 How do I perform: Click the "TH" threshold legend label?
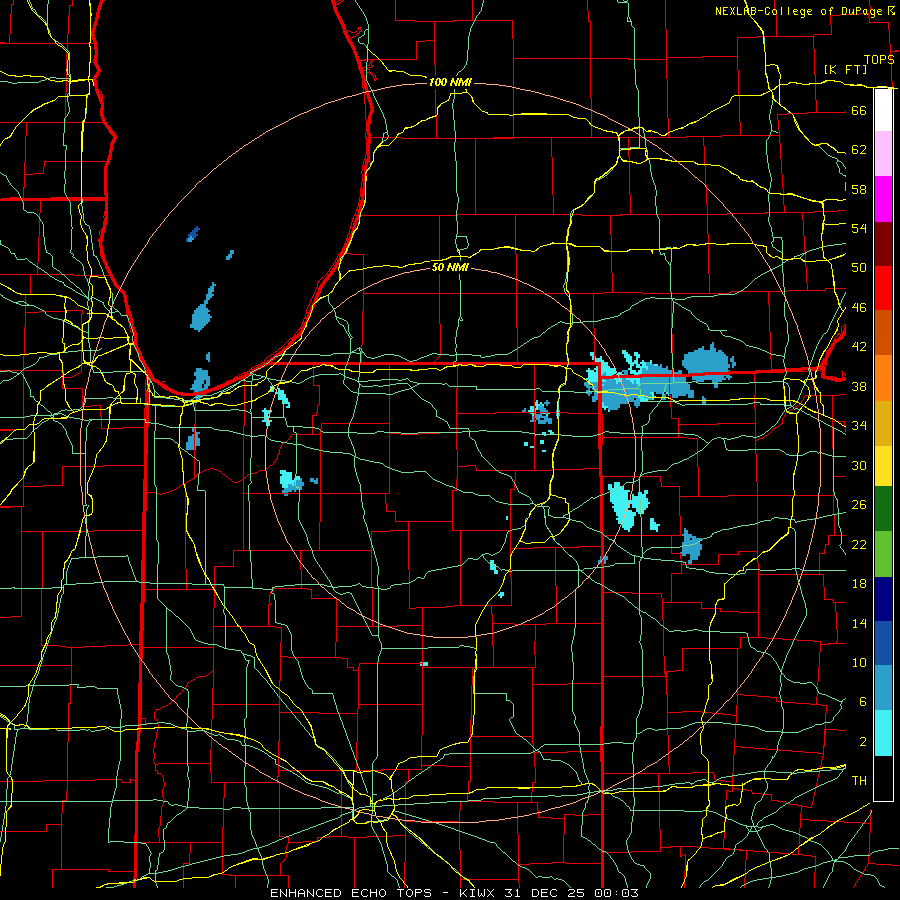pyautogui.click(x=859, y=781)
